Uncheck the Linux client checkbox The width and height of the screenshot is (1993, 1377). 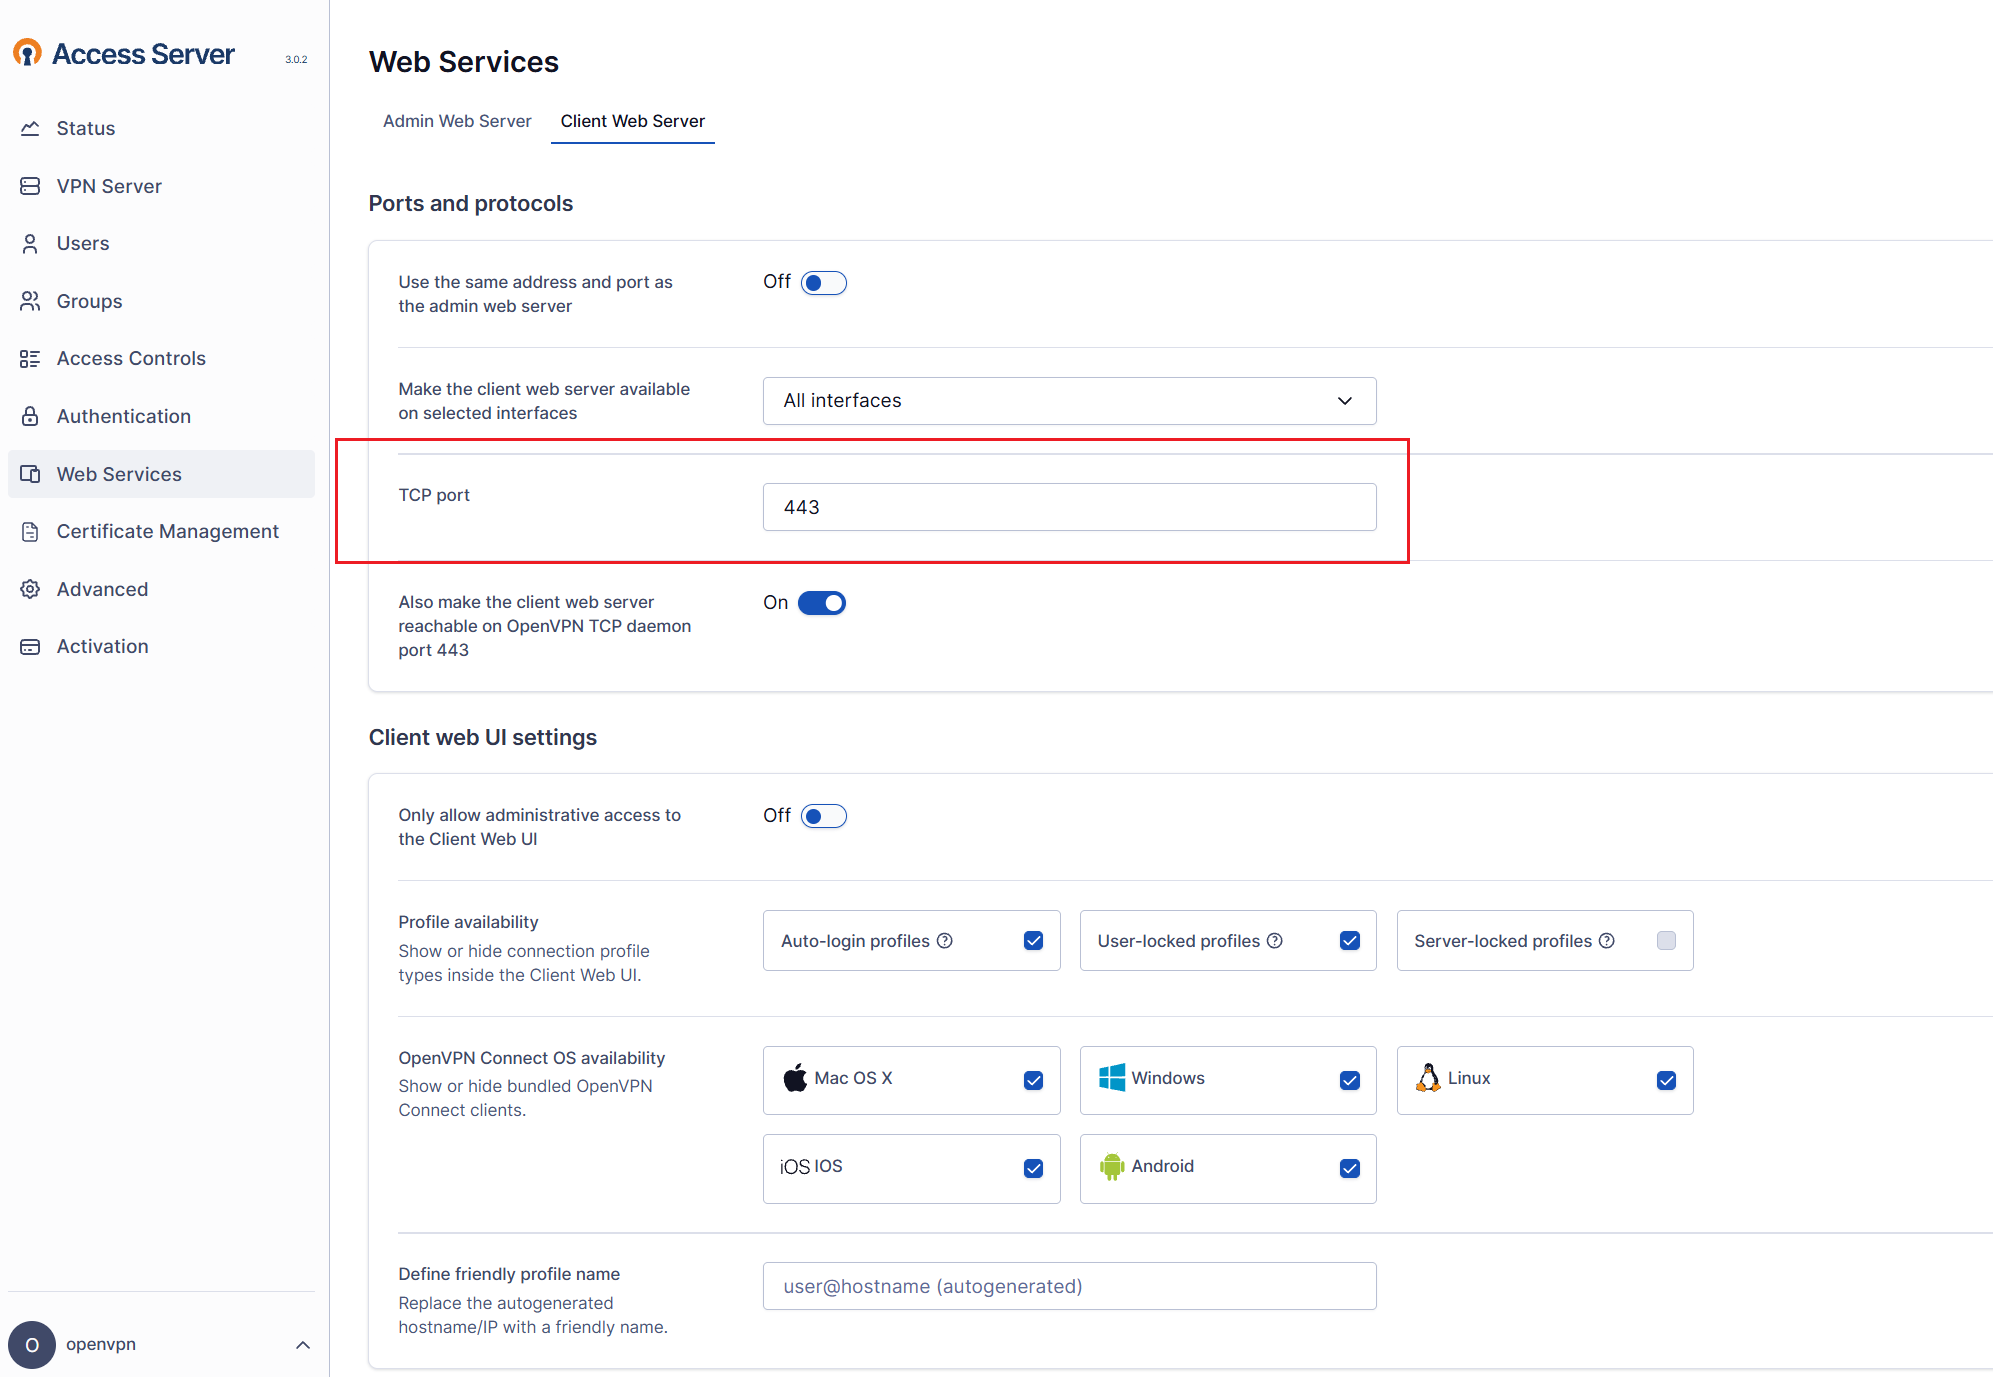[1666, 1080]
